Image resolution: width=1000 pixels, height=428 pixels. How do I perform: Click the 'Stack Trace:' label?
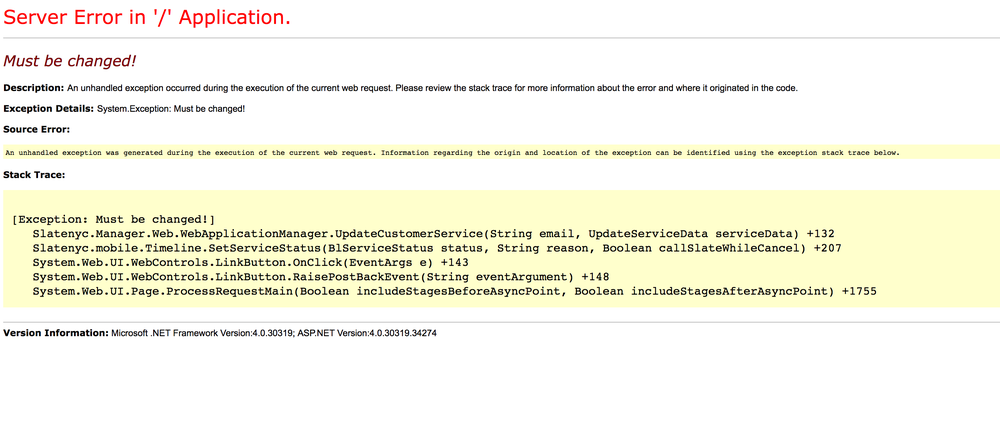[x=34, y=174]
